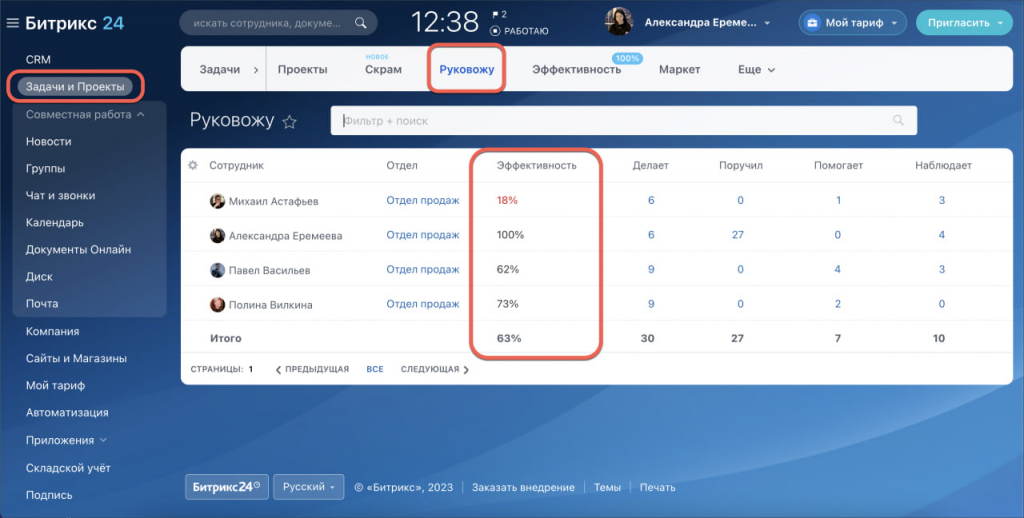Viewport: 1024px width, 518px height.
Task: Open Павел Васильев's Делает count 9
Action: point(651,269)
